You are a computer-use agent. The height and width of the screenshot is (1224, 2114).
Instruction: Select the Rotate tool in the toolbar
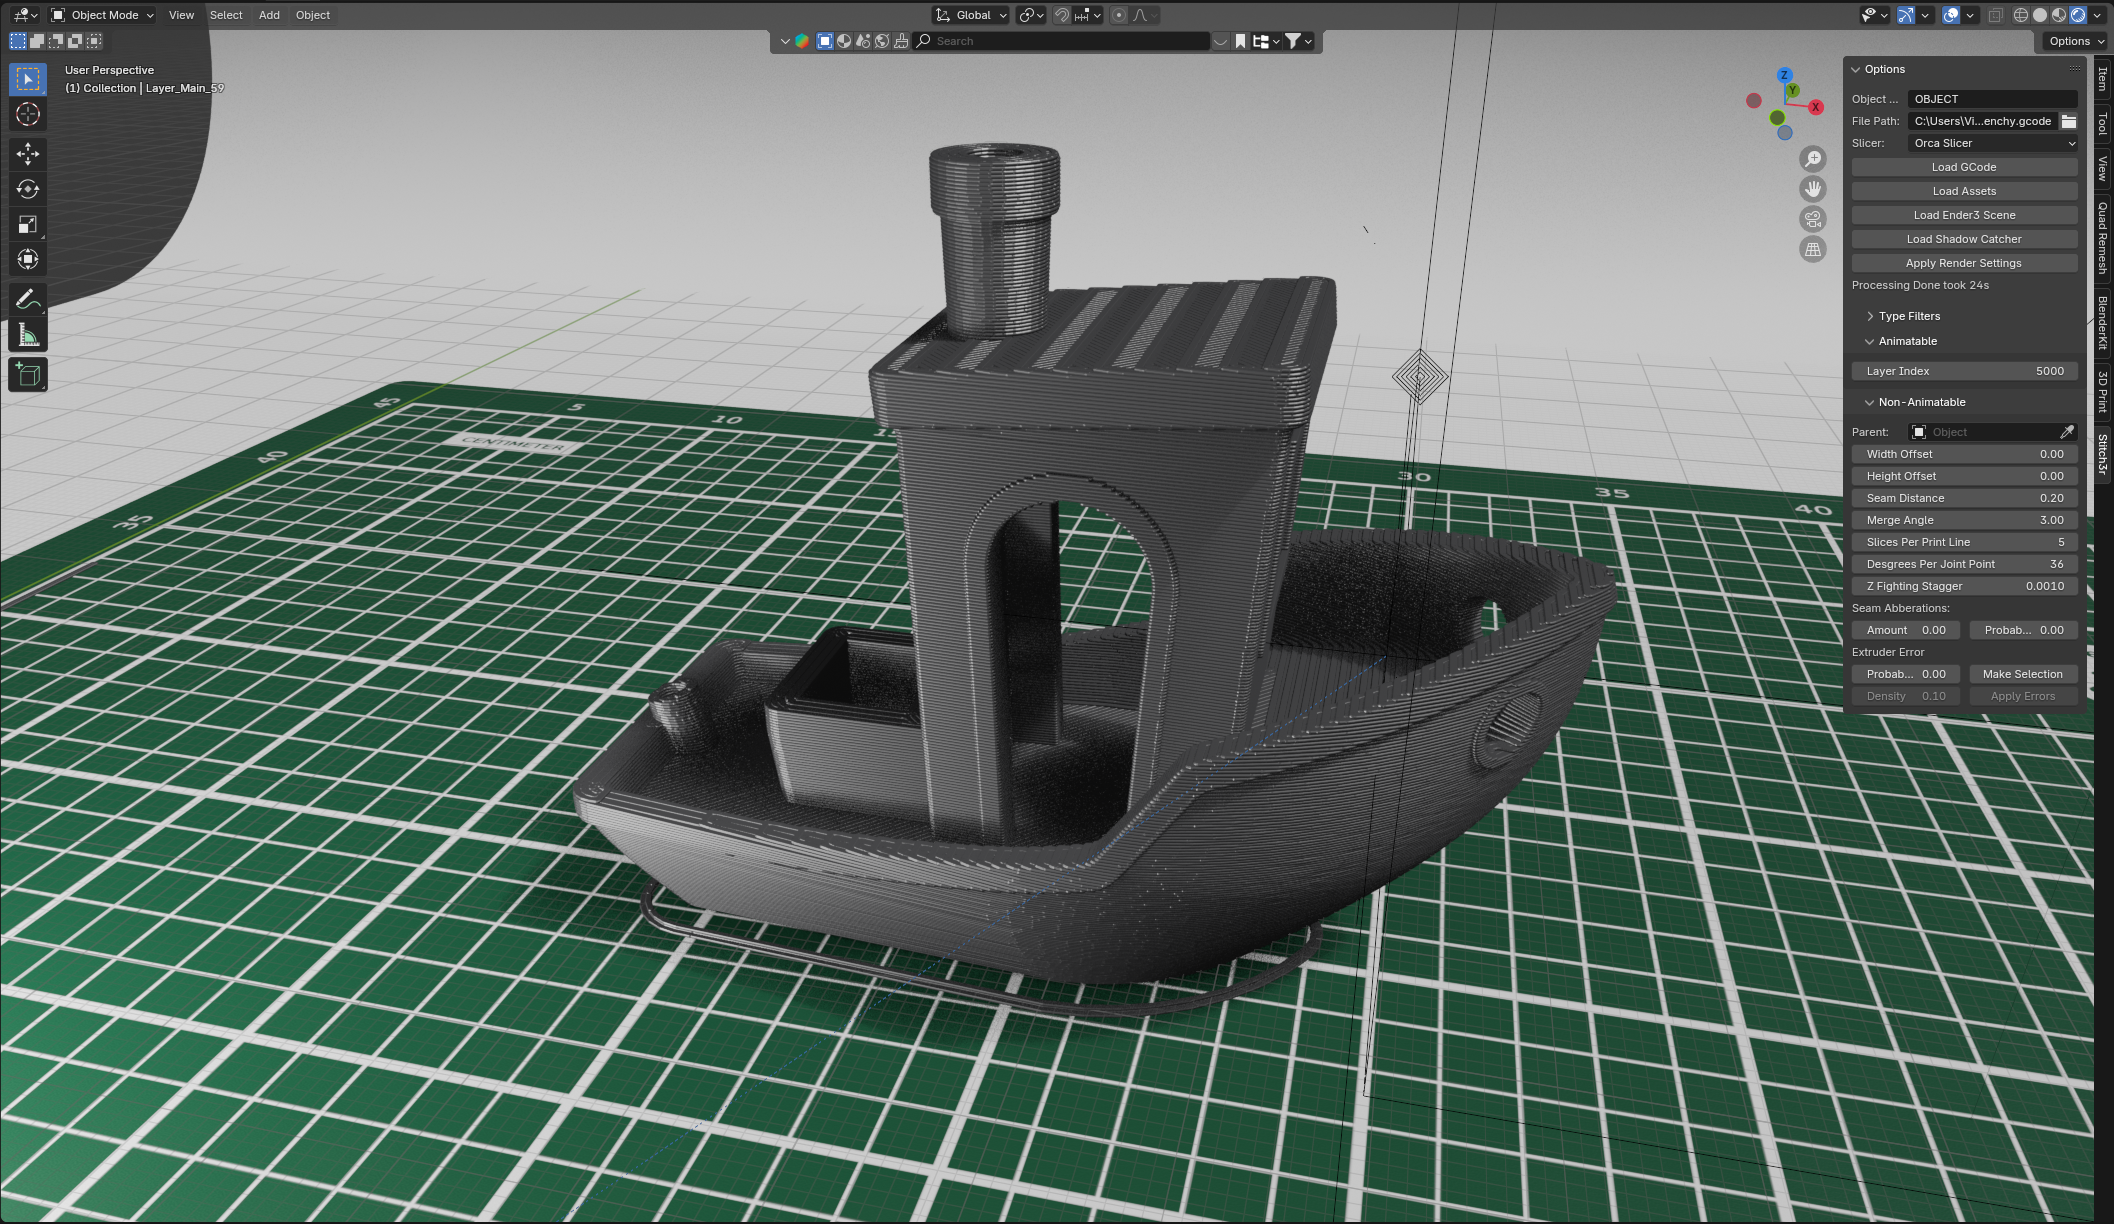[27, 189]
